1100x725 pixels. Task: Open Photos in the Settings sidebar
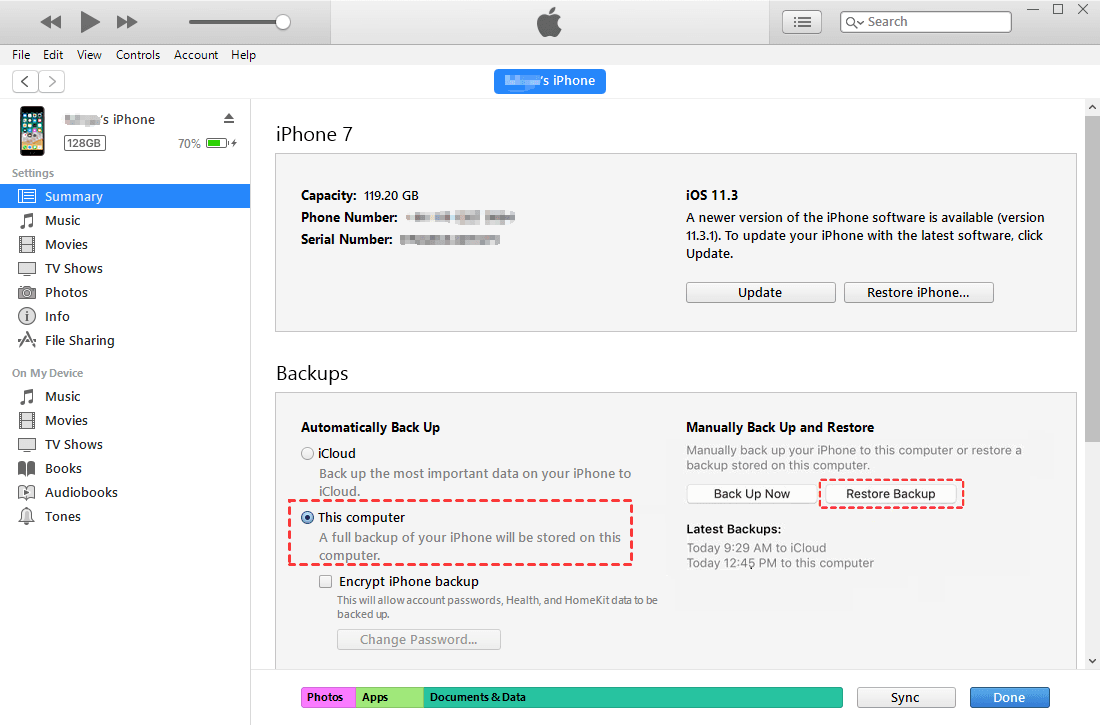point(66,292)
